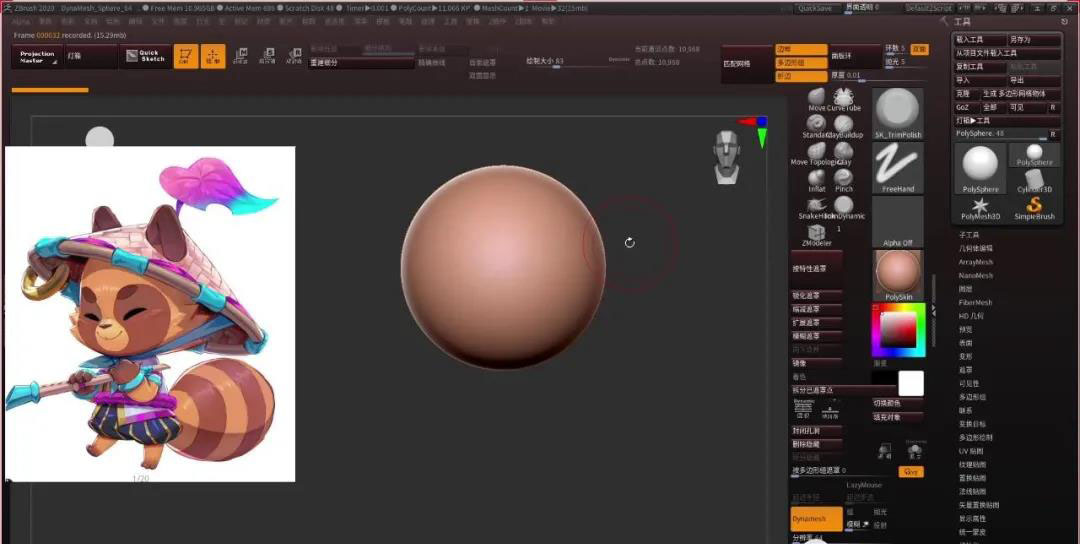Toggle the 多边形组 option
The image size is (1080, 544).
coord(801,63)
